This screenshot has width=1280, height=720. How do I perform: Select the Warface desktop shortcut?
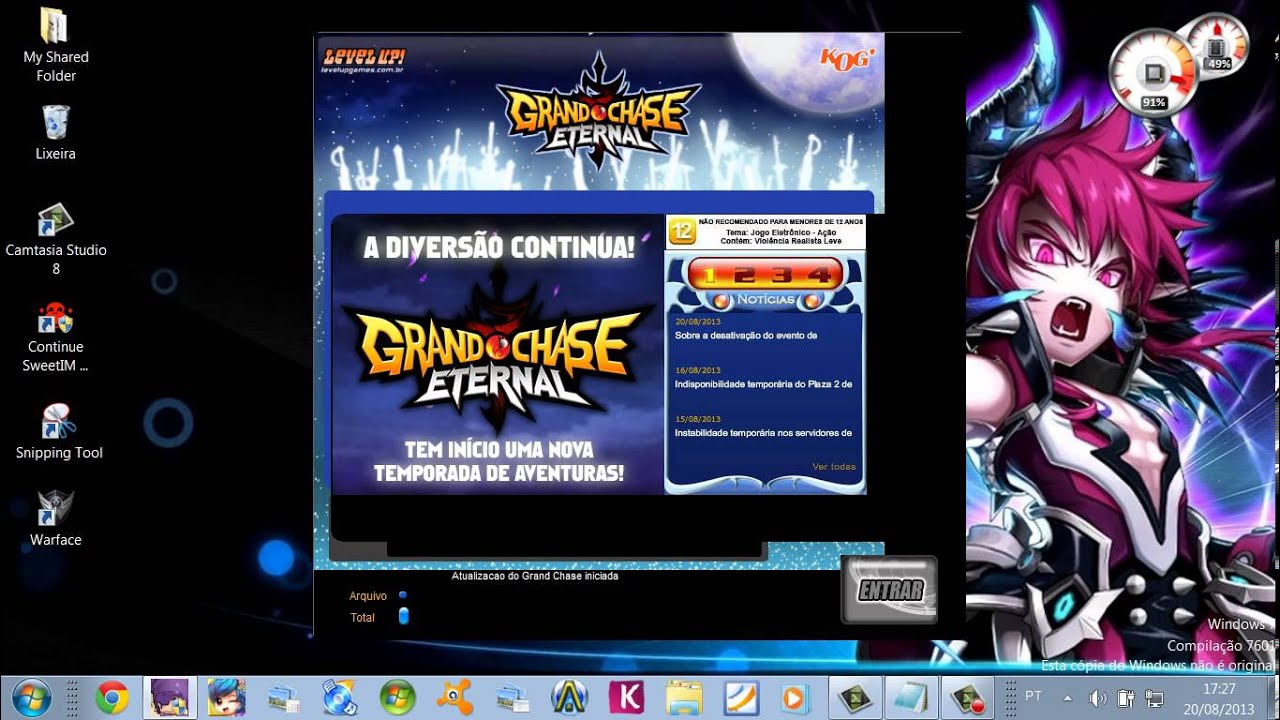click(56, 518)
